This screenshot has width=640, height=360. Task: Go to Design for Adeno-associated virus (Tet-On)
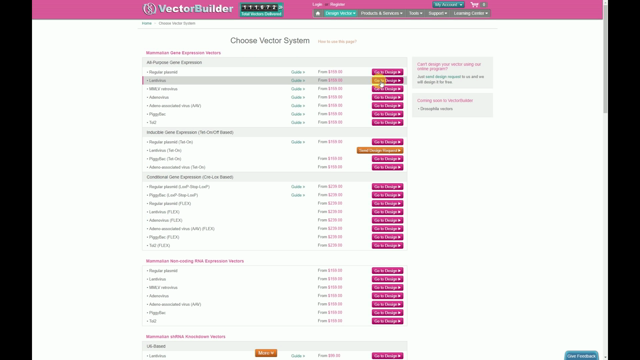[387, 167]
